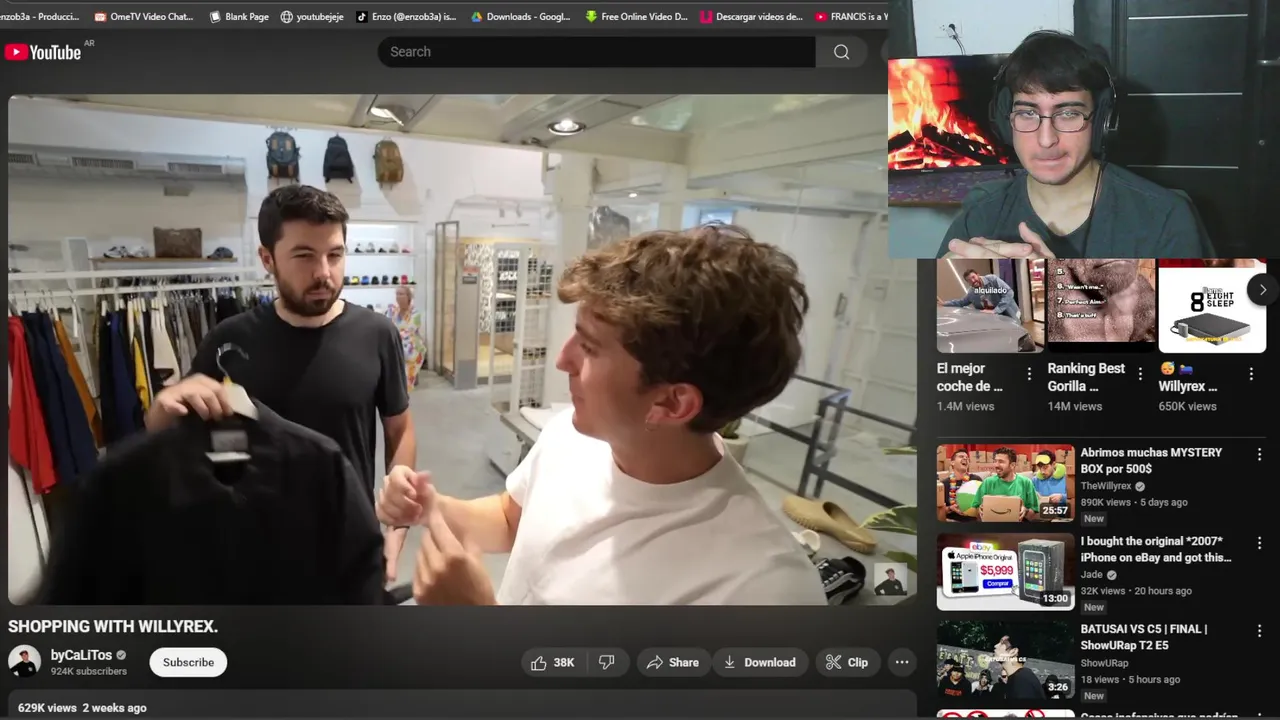Screen dimensions: 1280x720
Task: Open options for the Willyrex short
Action: pos(1251,374)
